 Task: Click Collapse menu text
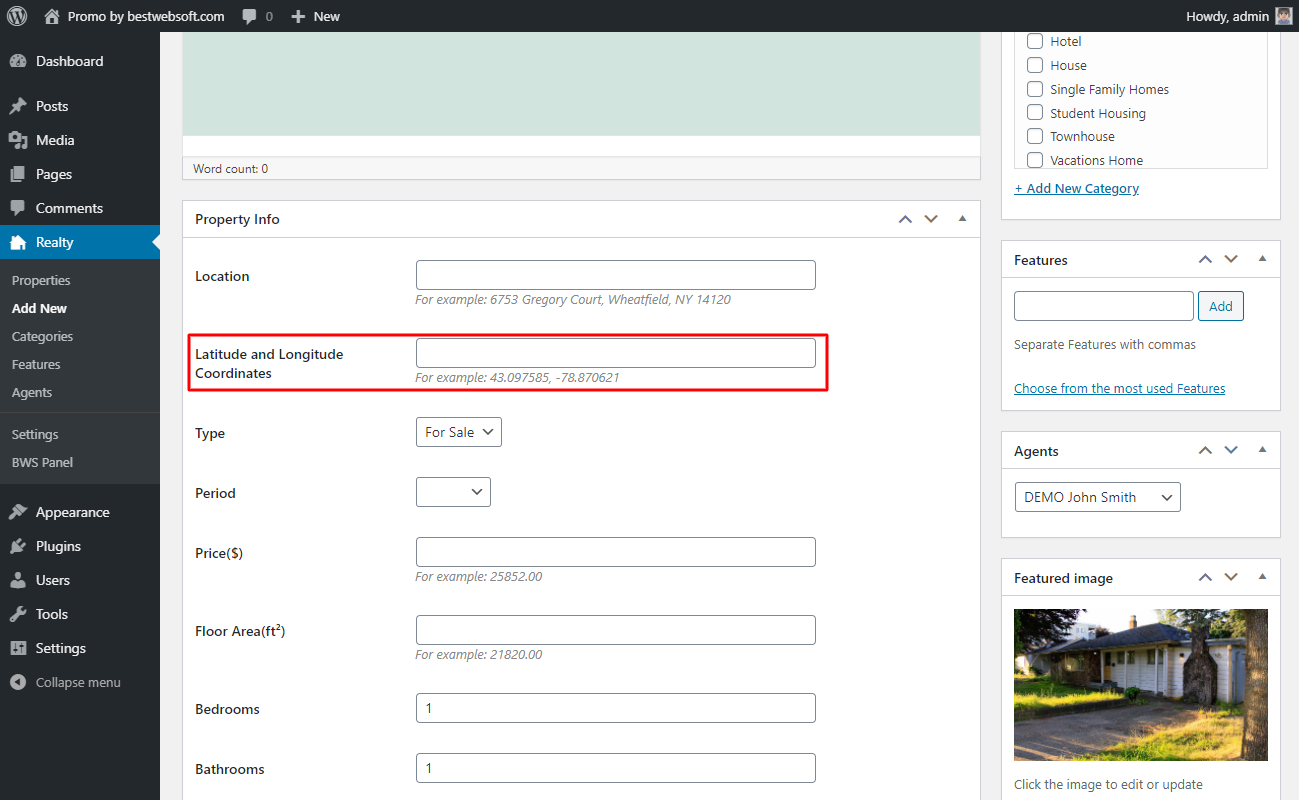(78, 682)
